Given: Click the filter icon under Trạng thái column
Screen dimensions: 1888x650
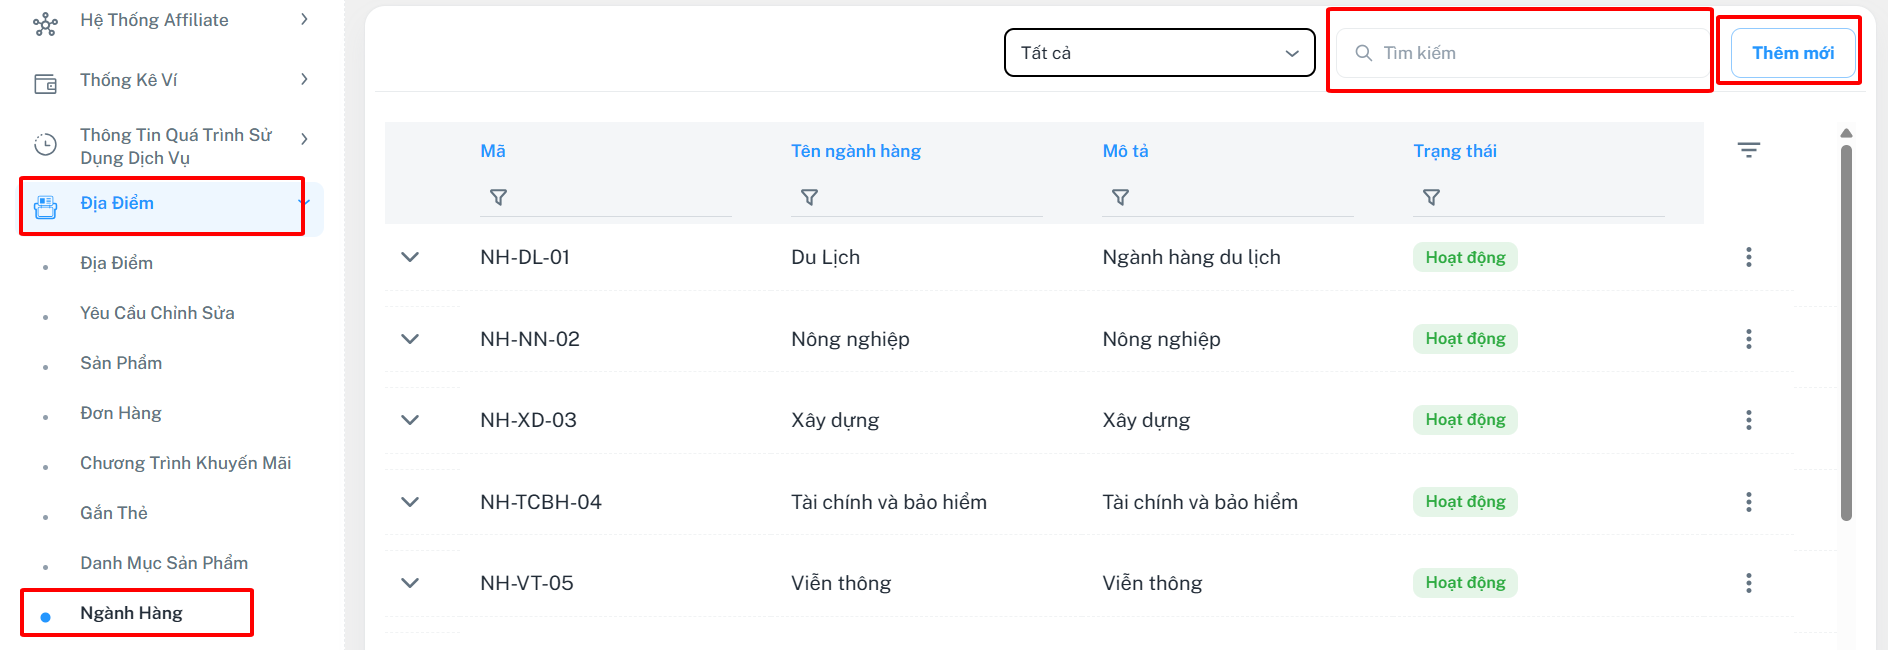Looking at the screenshot, I should (1431, 198).
